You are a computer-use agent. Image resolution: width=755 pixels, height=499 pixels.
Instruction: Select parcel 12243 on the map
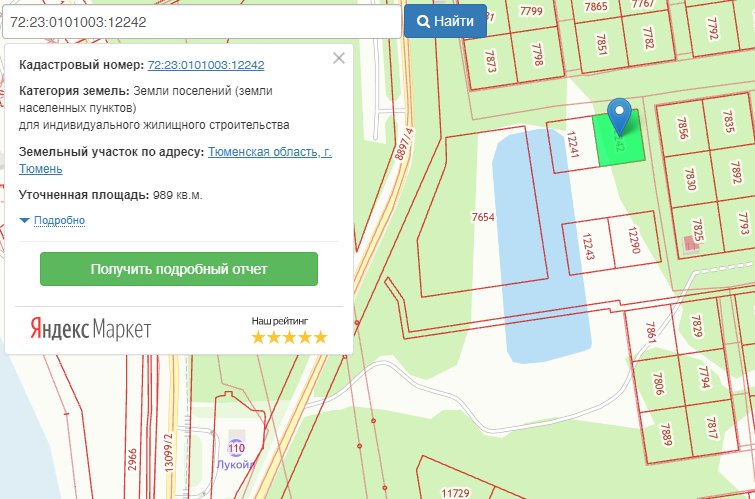588,244
